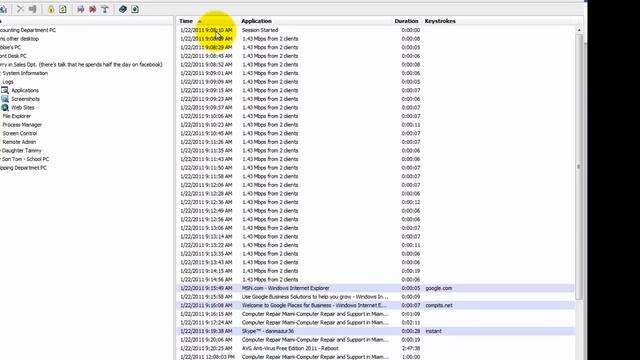Click the scrollbar up arrow of the log list
Viewport: 640px width, 360px height.
coord(579,30)
